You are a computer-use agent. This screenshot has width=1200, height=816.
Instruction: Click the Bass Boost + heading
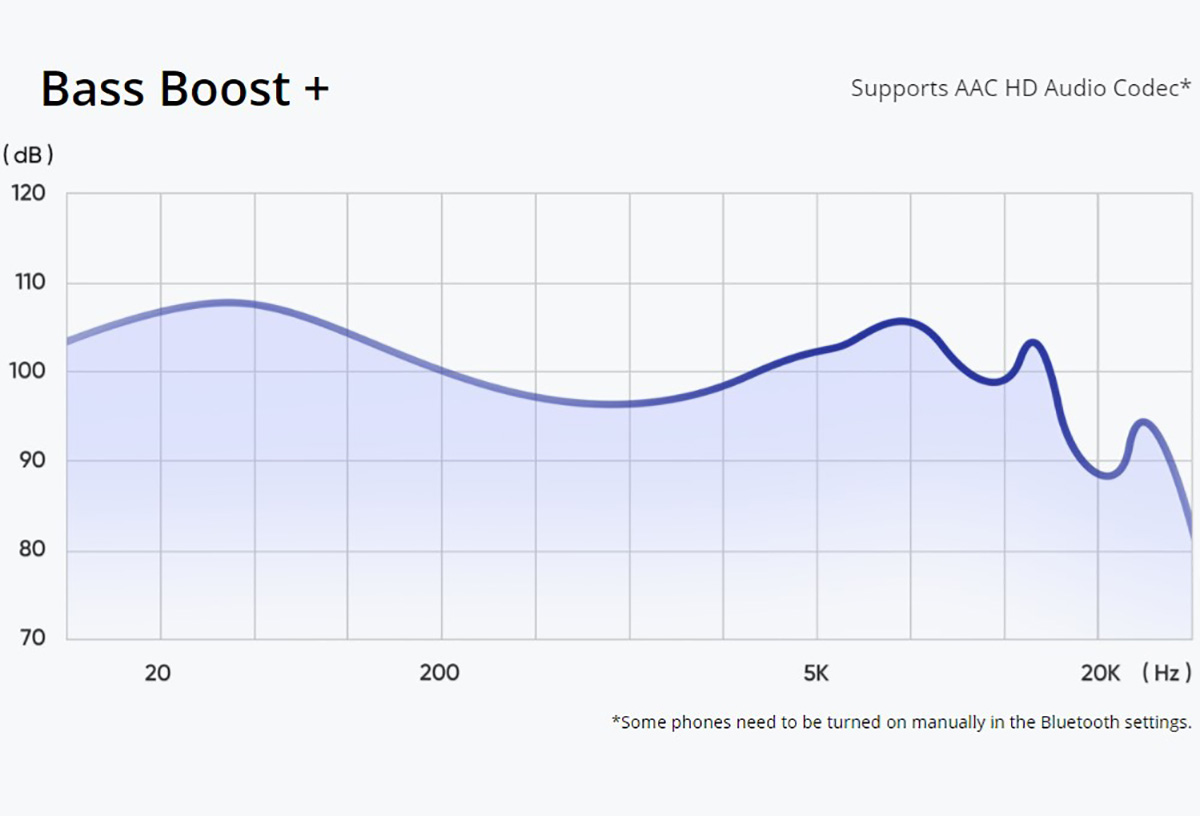(x=185, y=89)
